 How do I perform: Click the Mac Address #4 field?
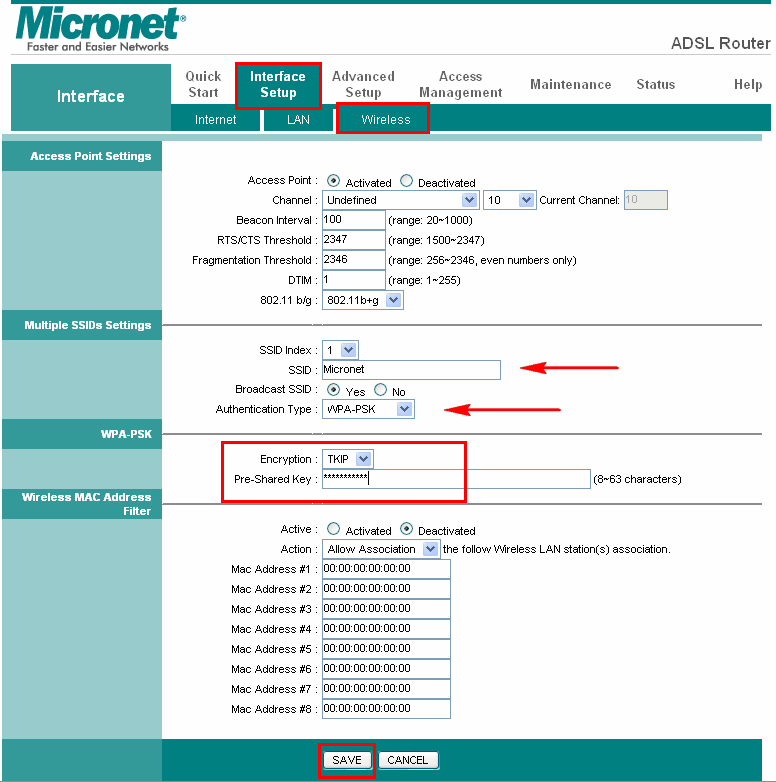386,629
